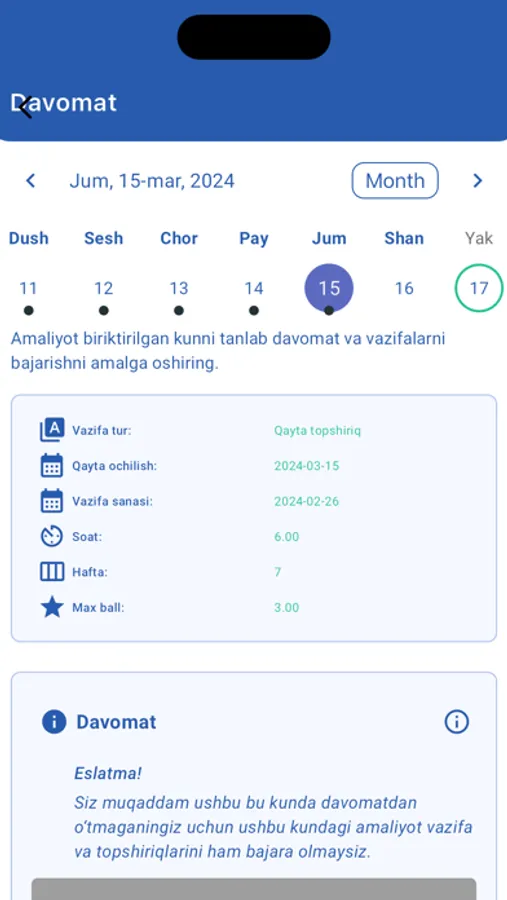The image size is (507, 900).
Task: Click the Qayta ochilish label
Action: [114, 465]
